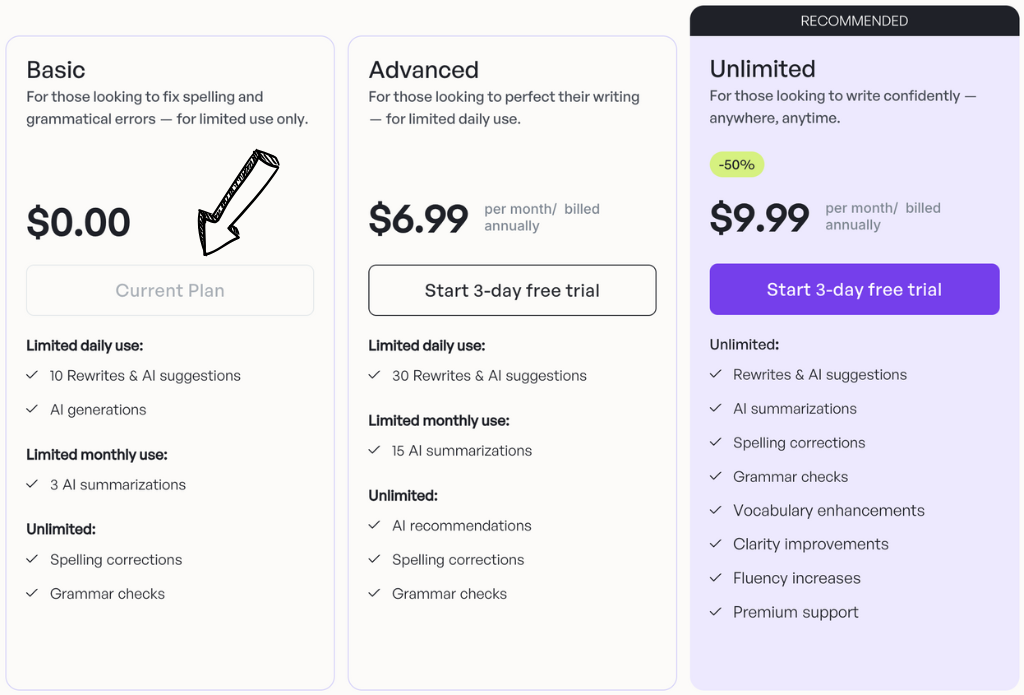The width and height of the screenshot is (1024, 695).
Task: Click the green -50% discount badge
Action: (737, 164)
